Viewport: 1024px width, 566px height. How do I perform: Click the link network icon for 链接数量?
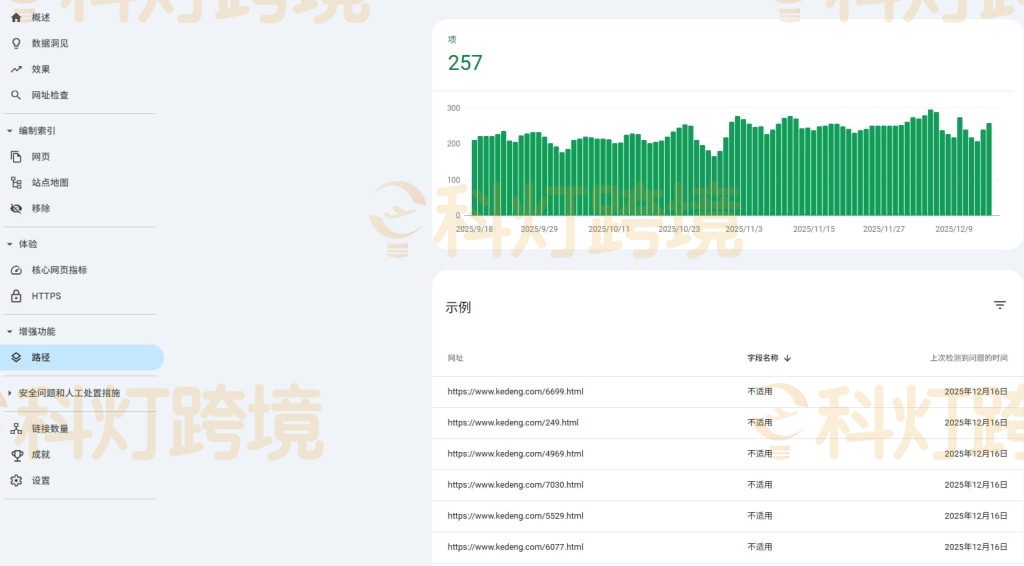tap(16, 429)
